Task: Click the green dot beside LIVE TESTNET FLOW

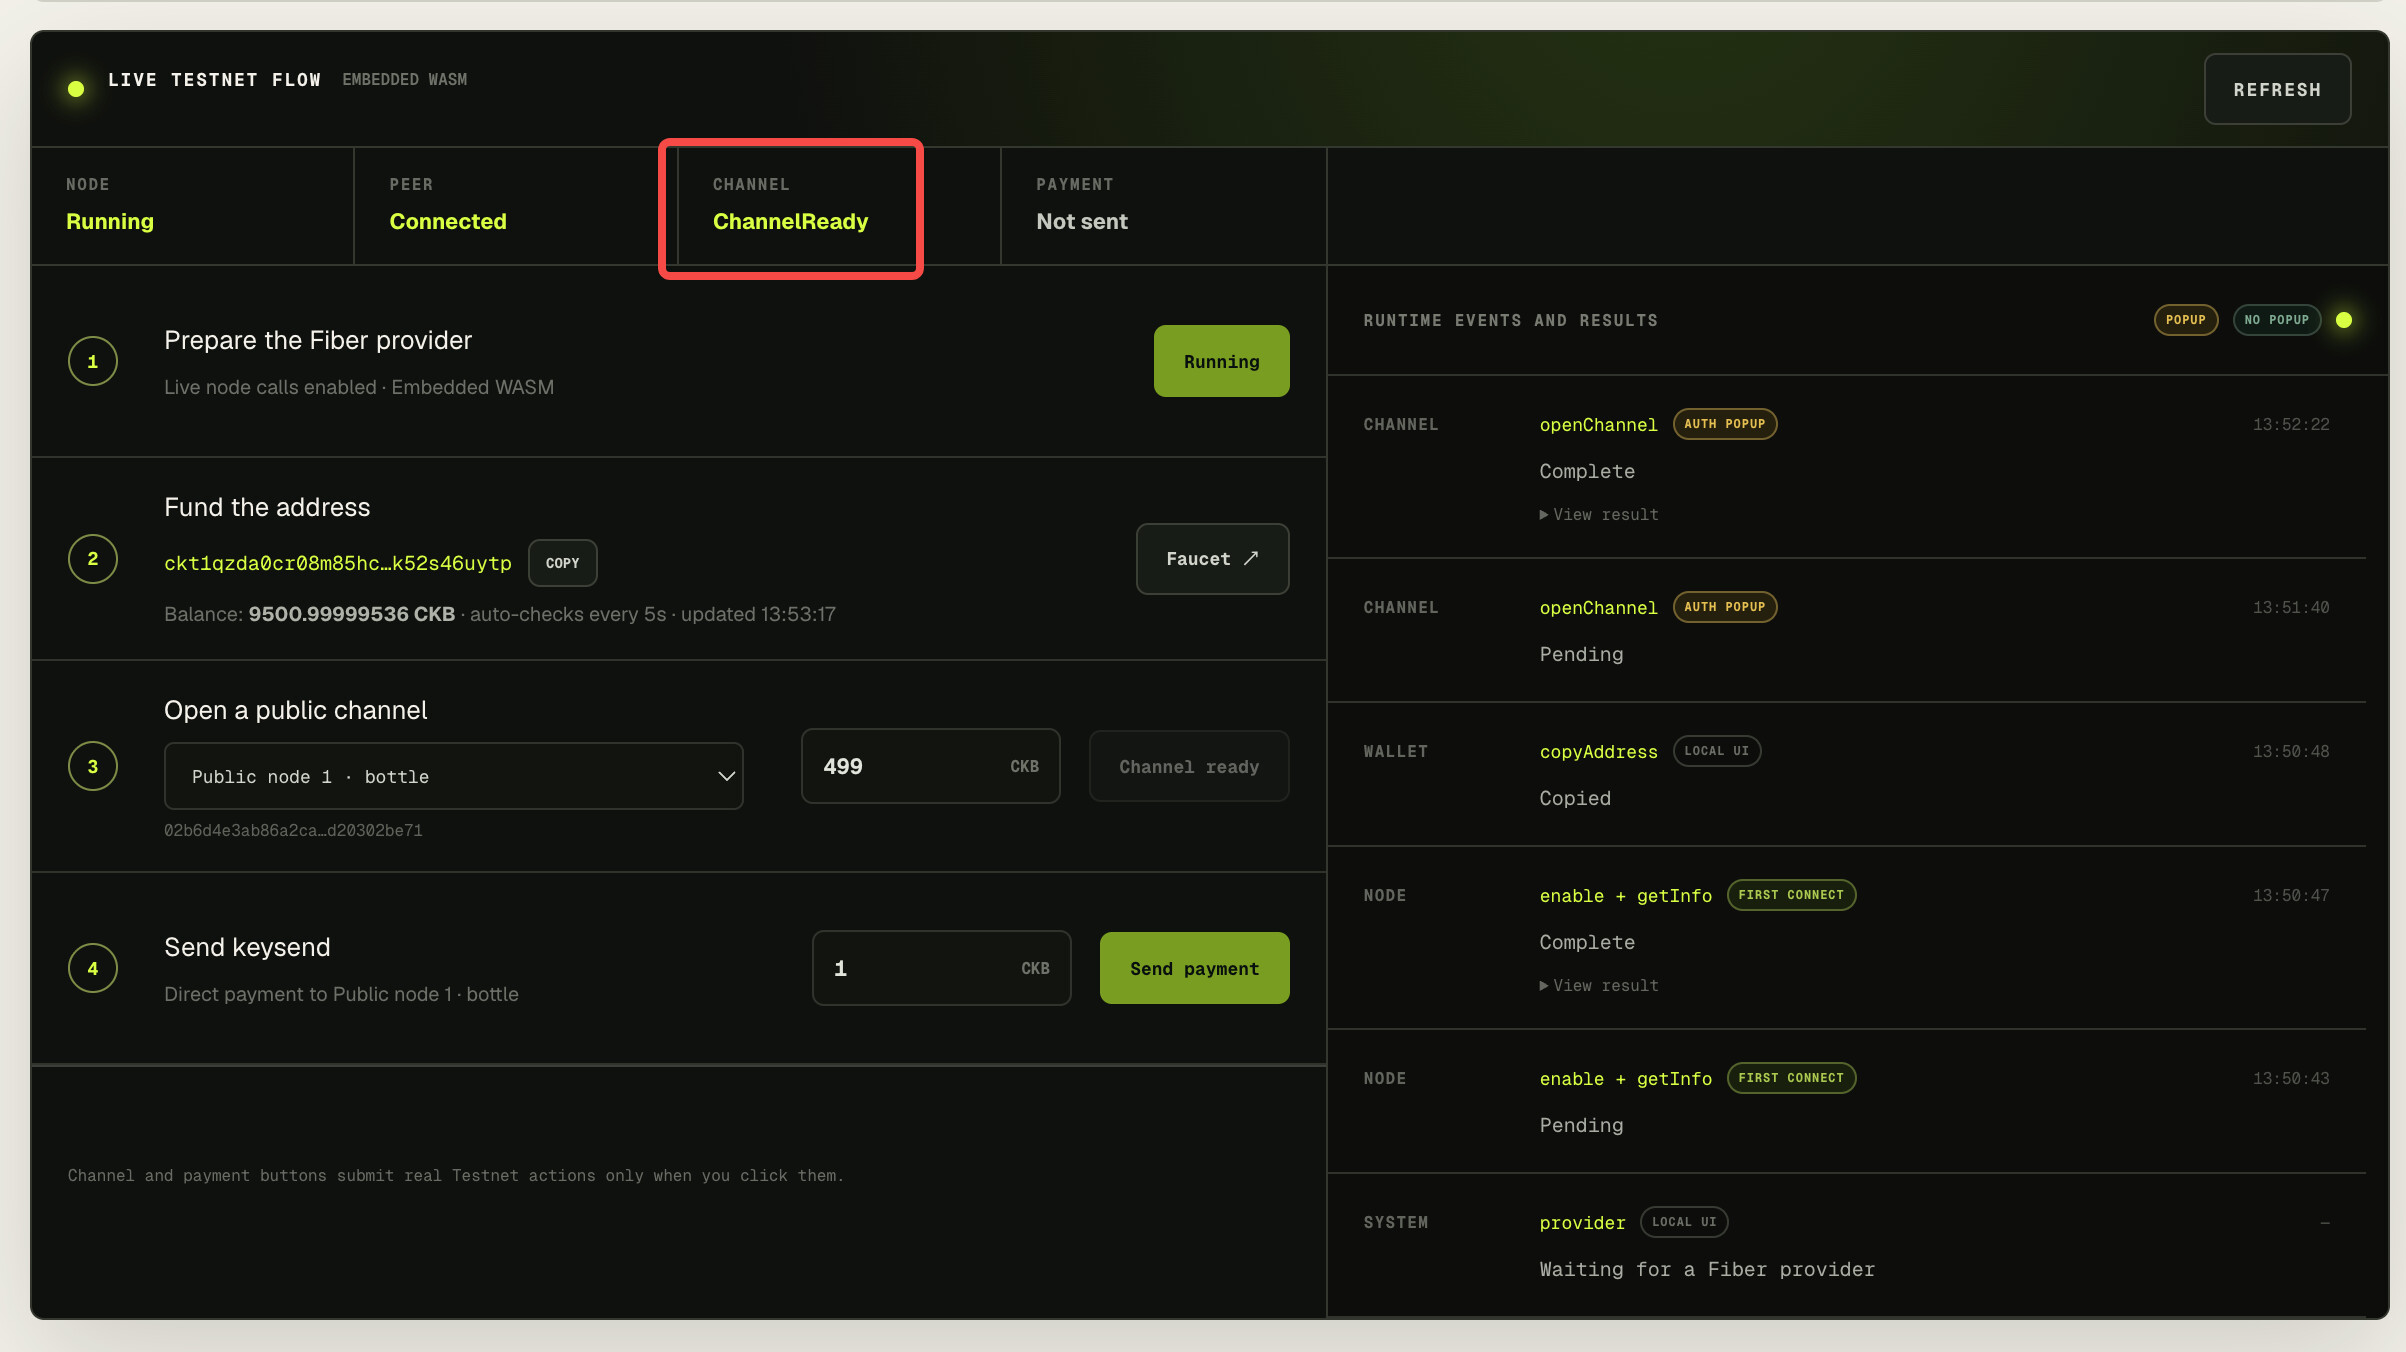Action: point(76,89)
